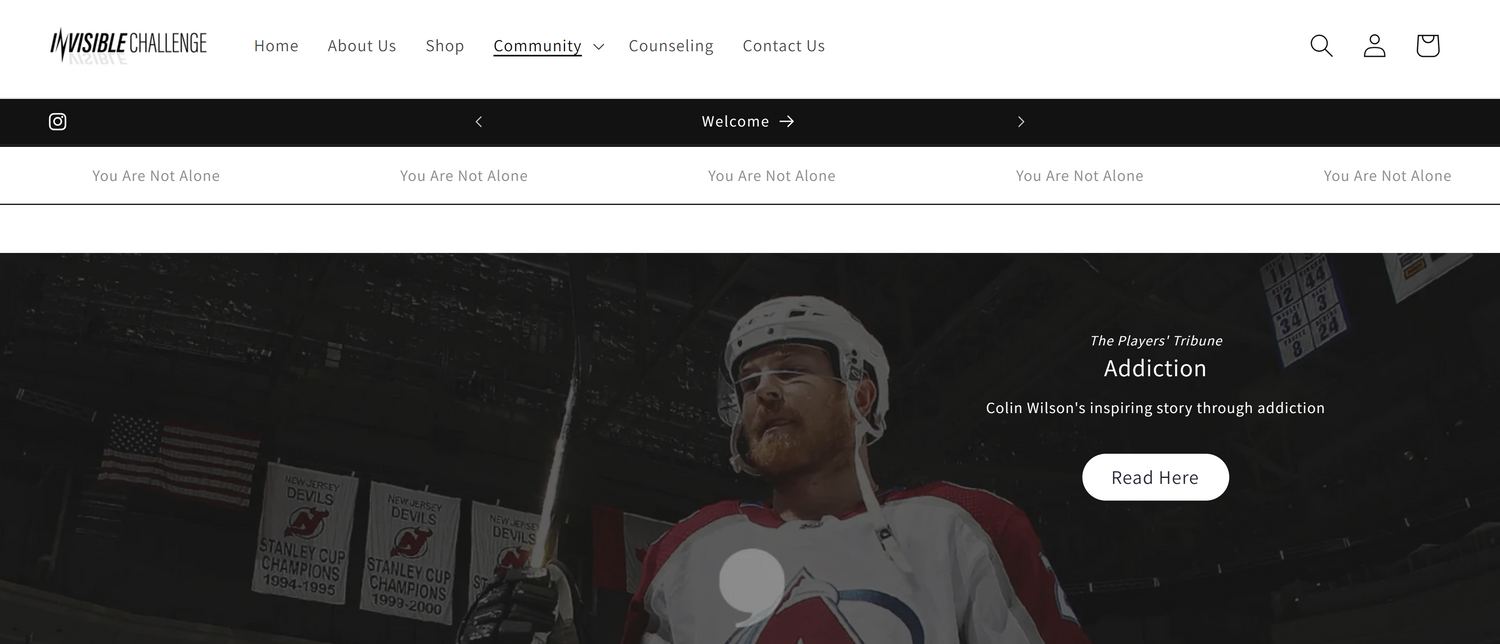Click the arrow beside Welcome
Viewport: 1500px width, 644px height.
(x=787, y=122)
